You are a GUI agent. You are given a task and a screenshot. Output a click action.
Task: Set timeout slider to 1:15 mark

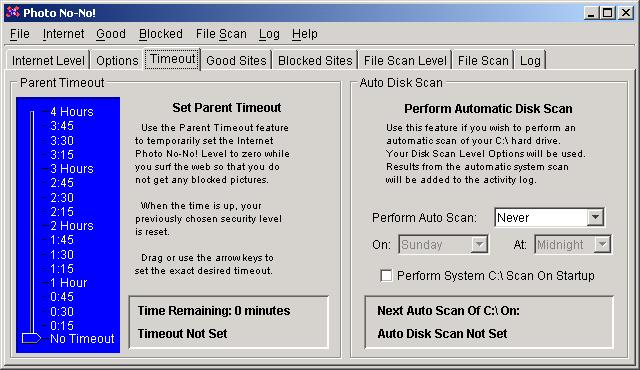click(62, 269)
